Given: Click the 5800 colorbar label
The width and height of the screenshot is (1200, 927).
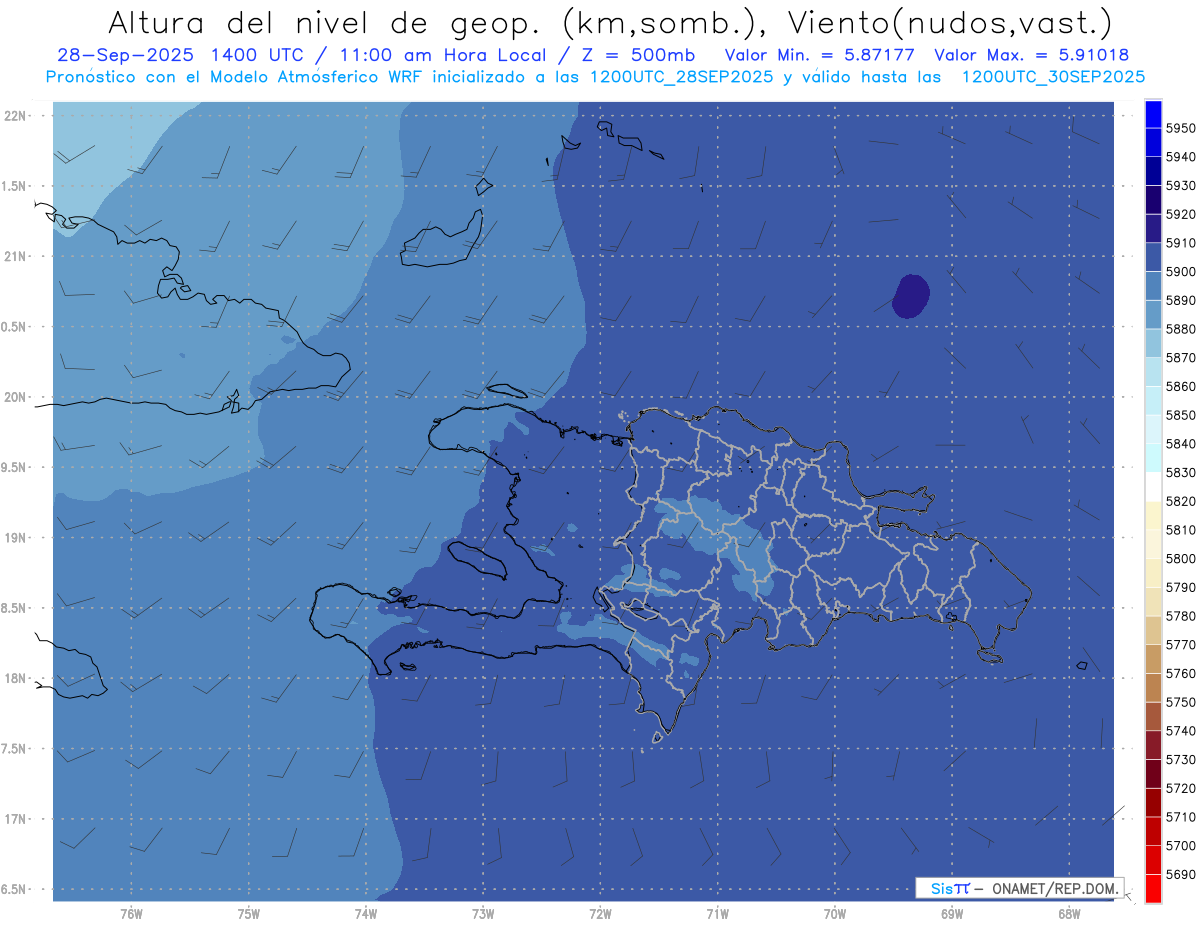Looking at the screenshot, I should coord(1180,558).
